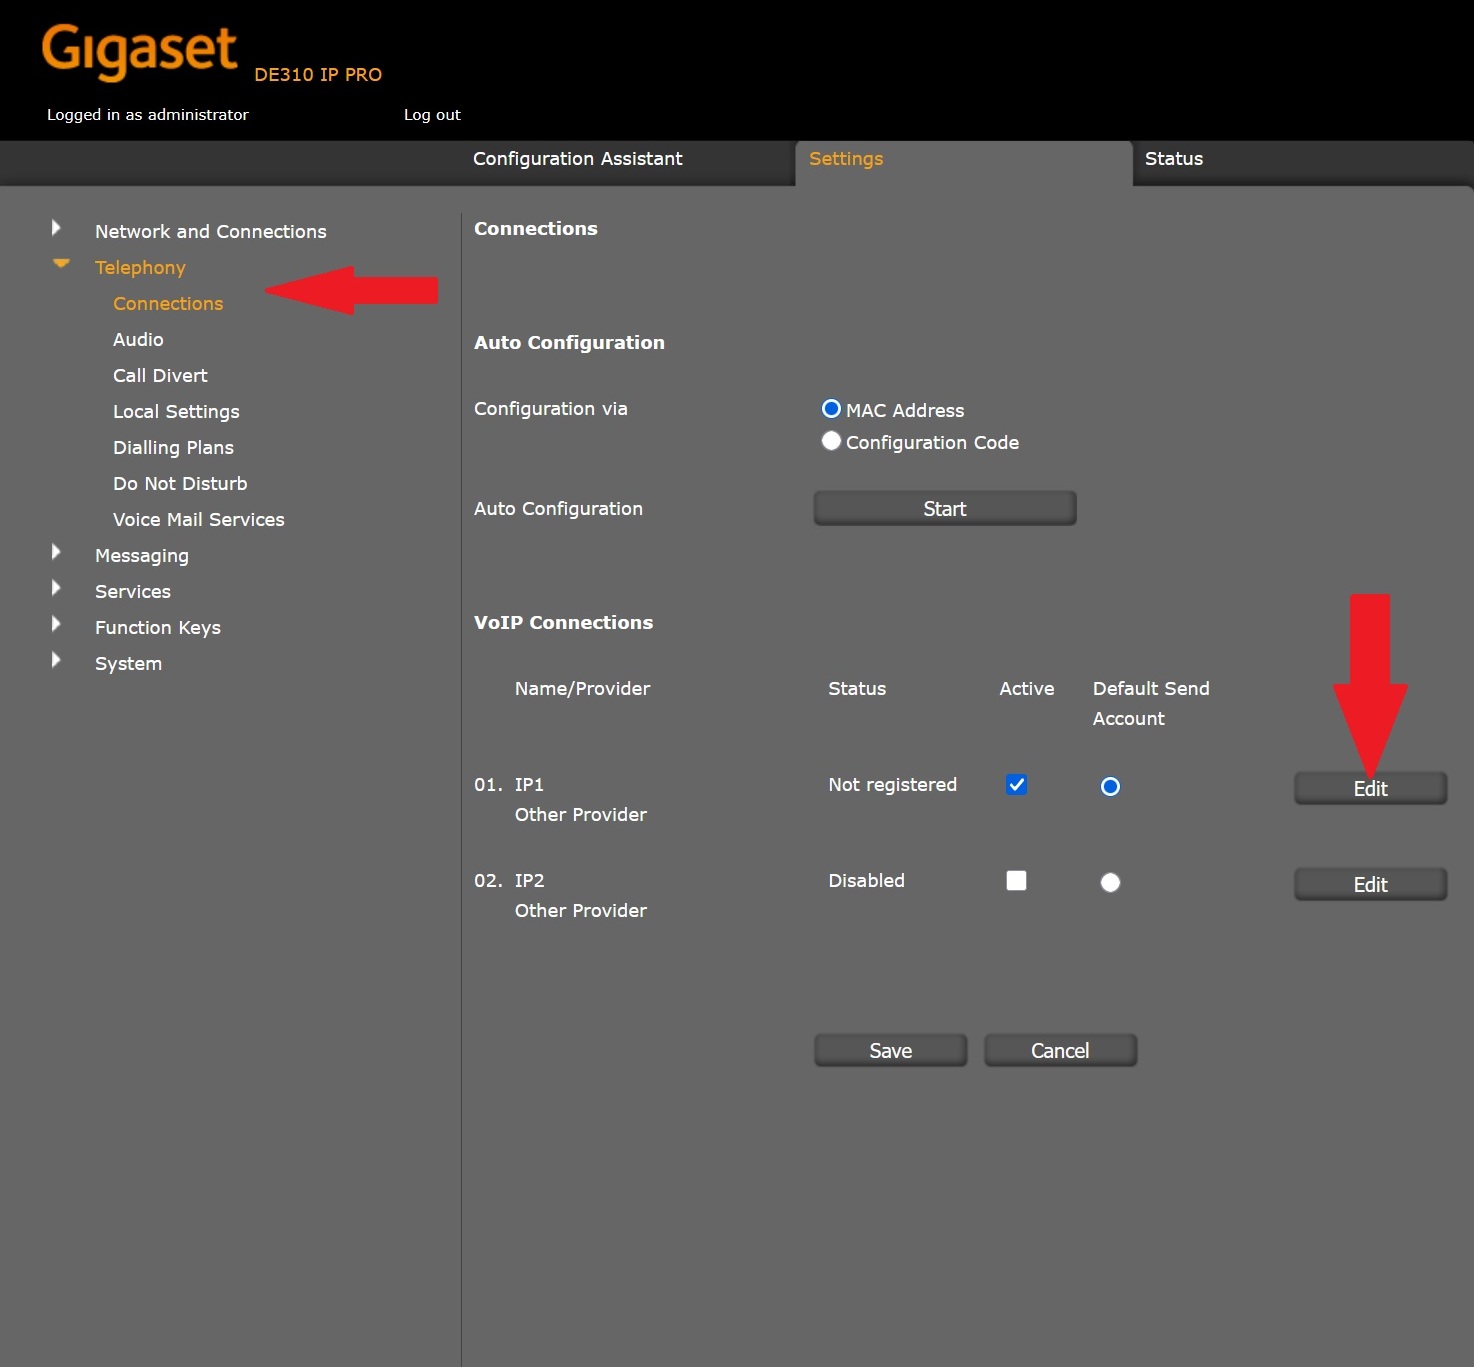The image size is (1474, 1367).
Task: Open Dialling Plans in Telephony menu
Action: [x=173, y=448]
